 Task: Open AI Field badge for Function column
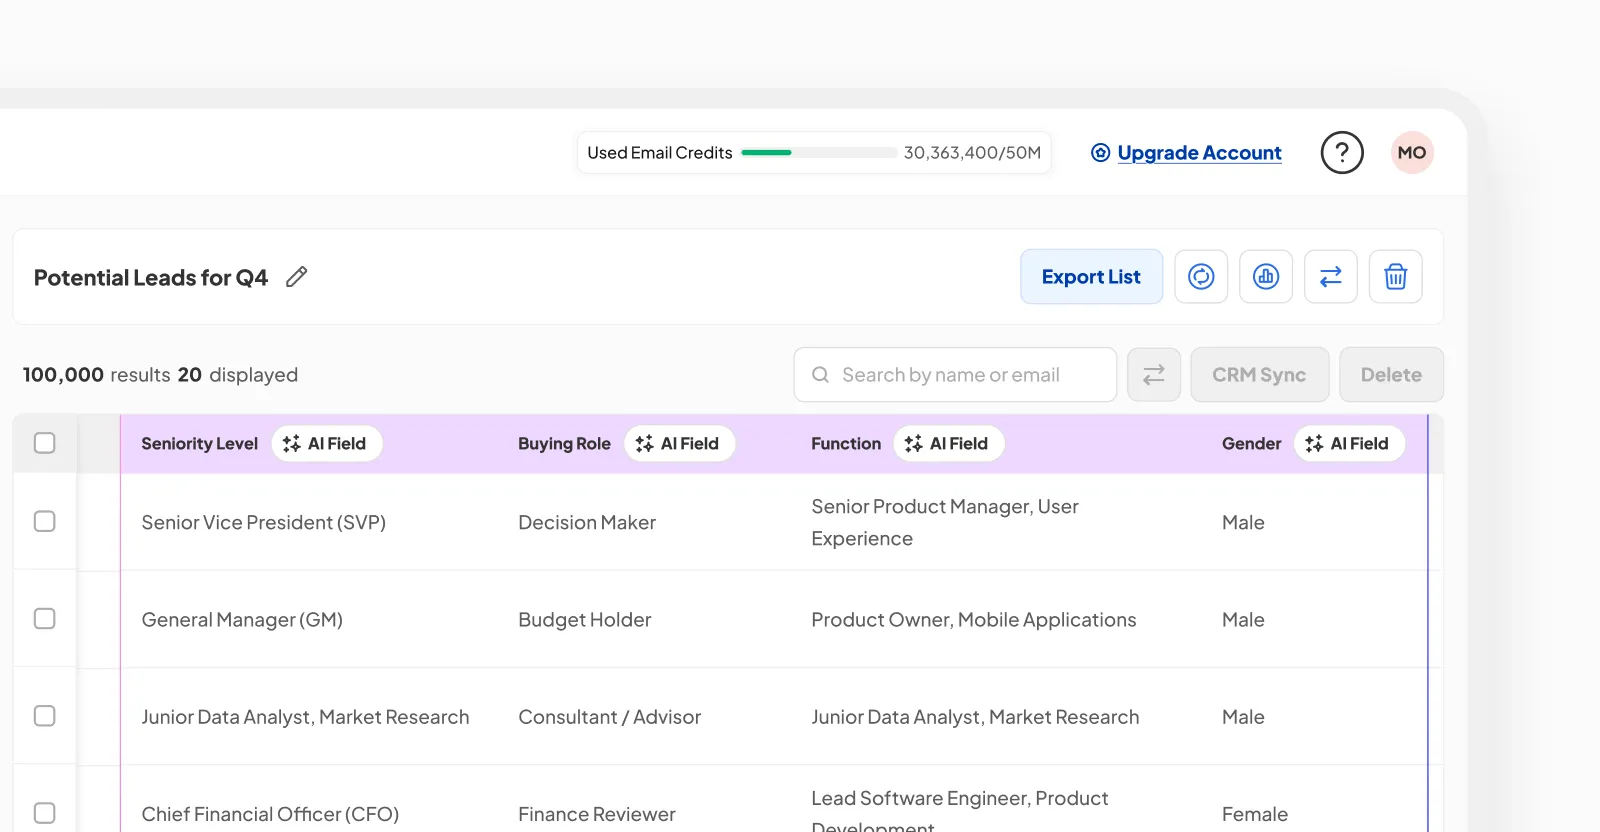[948, 444]
